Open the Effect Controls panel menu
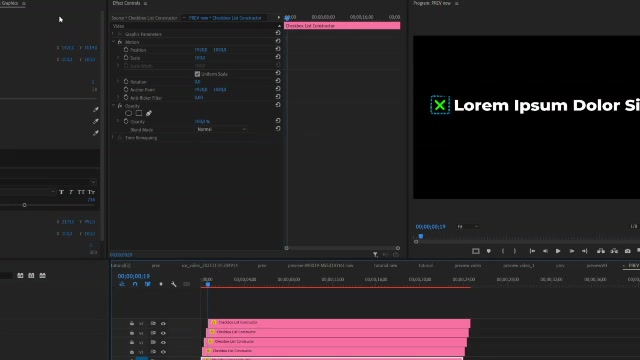 click(145, 3)
